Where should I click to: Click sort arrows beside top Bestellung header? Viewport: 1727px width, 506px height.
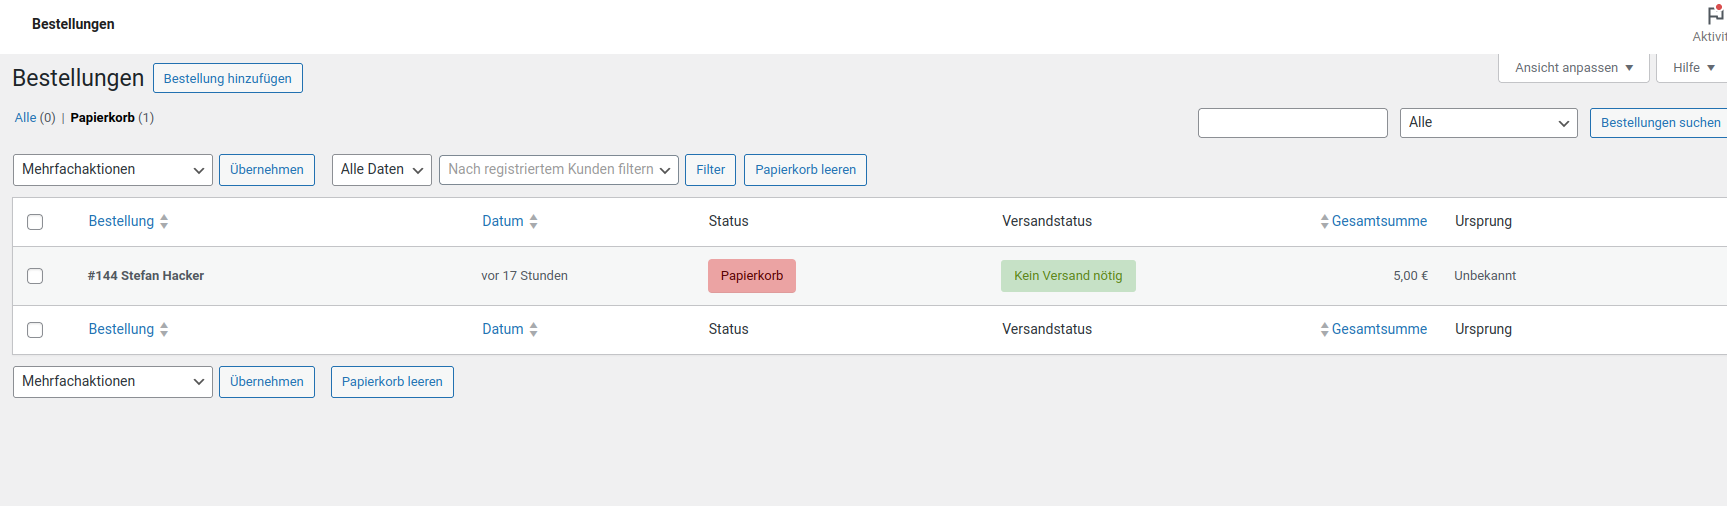coord(164,222)
